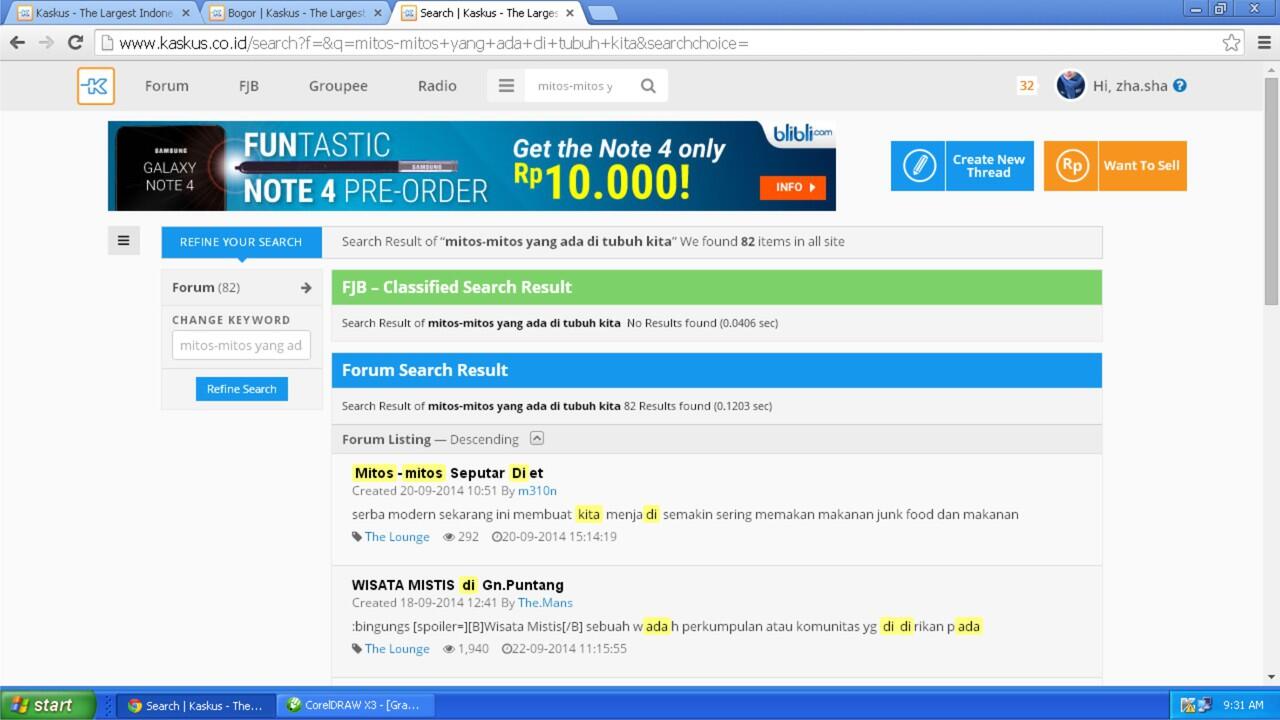Click the pencil icon on Create New Thread
The height and width of the screenshot is (720, 1280).
[919, 165]
